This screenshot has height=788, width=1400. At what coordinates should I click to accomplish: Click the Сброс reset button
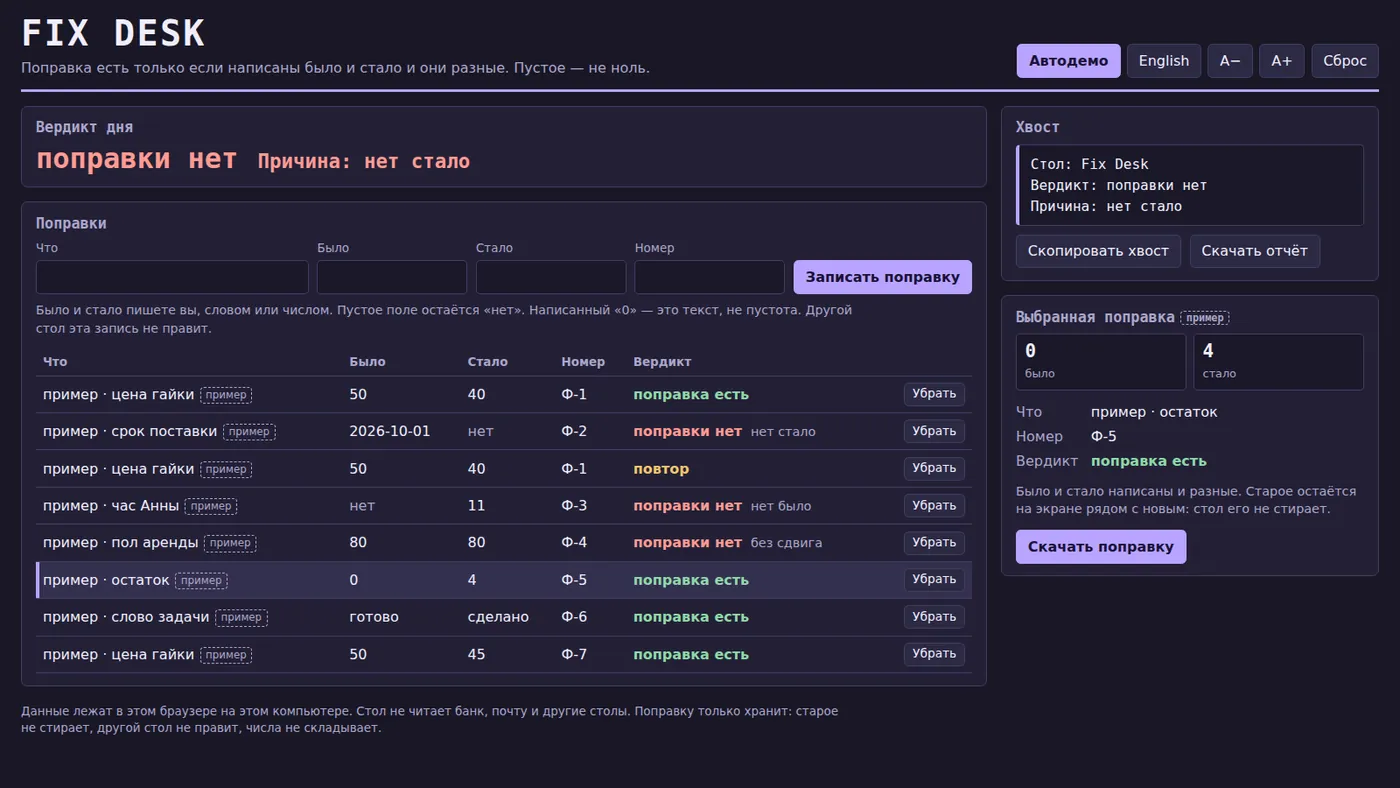[1345, 61]
